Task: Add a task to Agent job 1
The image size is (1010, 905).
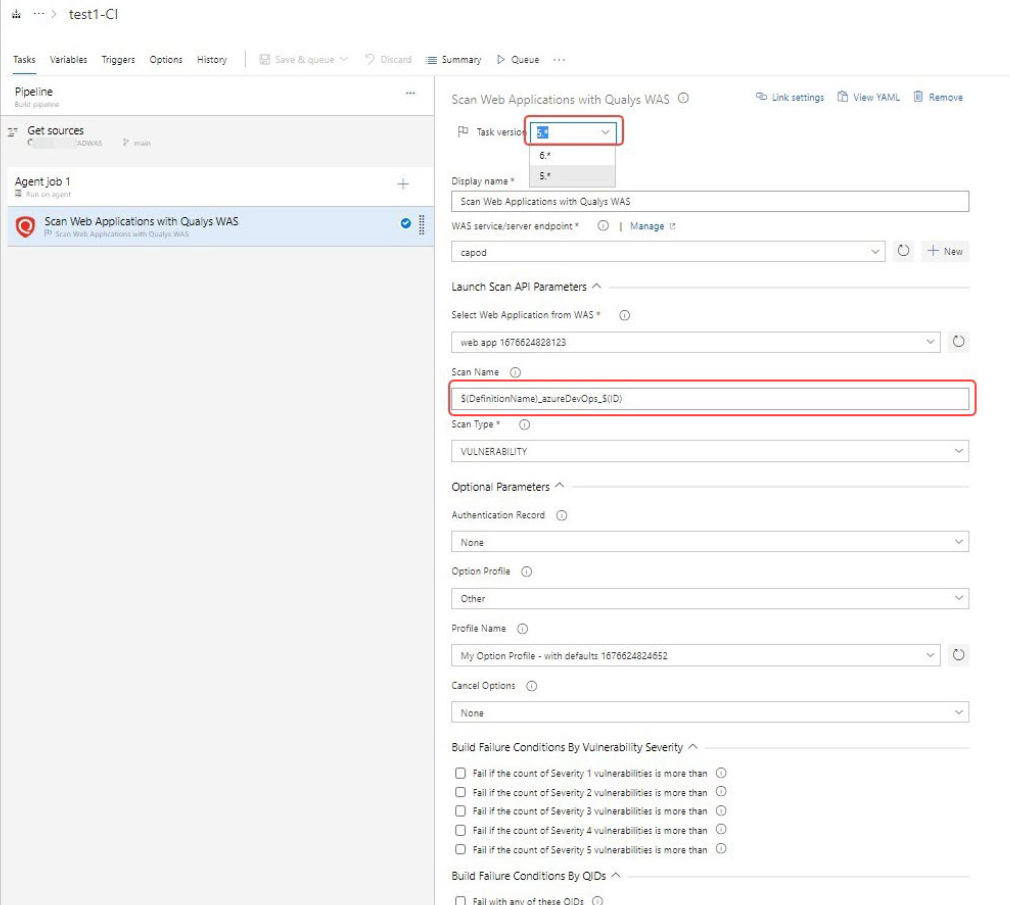Action: (403, 184)
